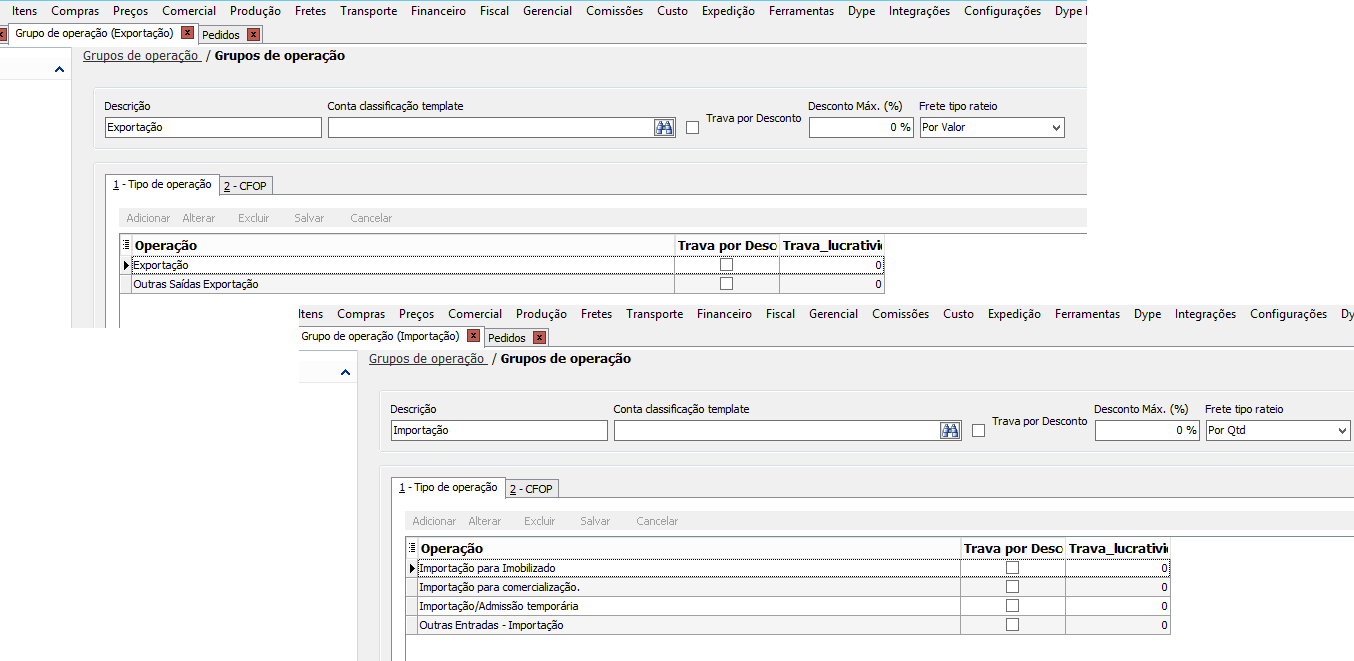Viewport: 1354px width, 661px height.
Task: Check Trava por Desconto for Exportação row
Action: click(x=726, y=265)
